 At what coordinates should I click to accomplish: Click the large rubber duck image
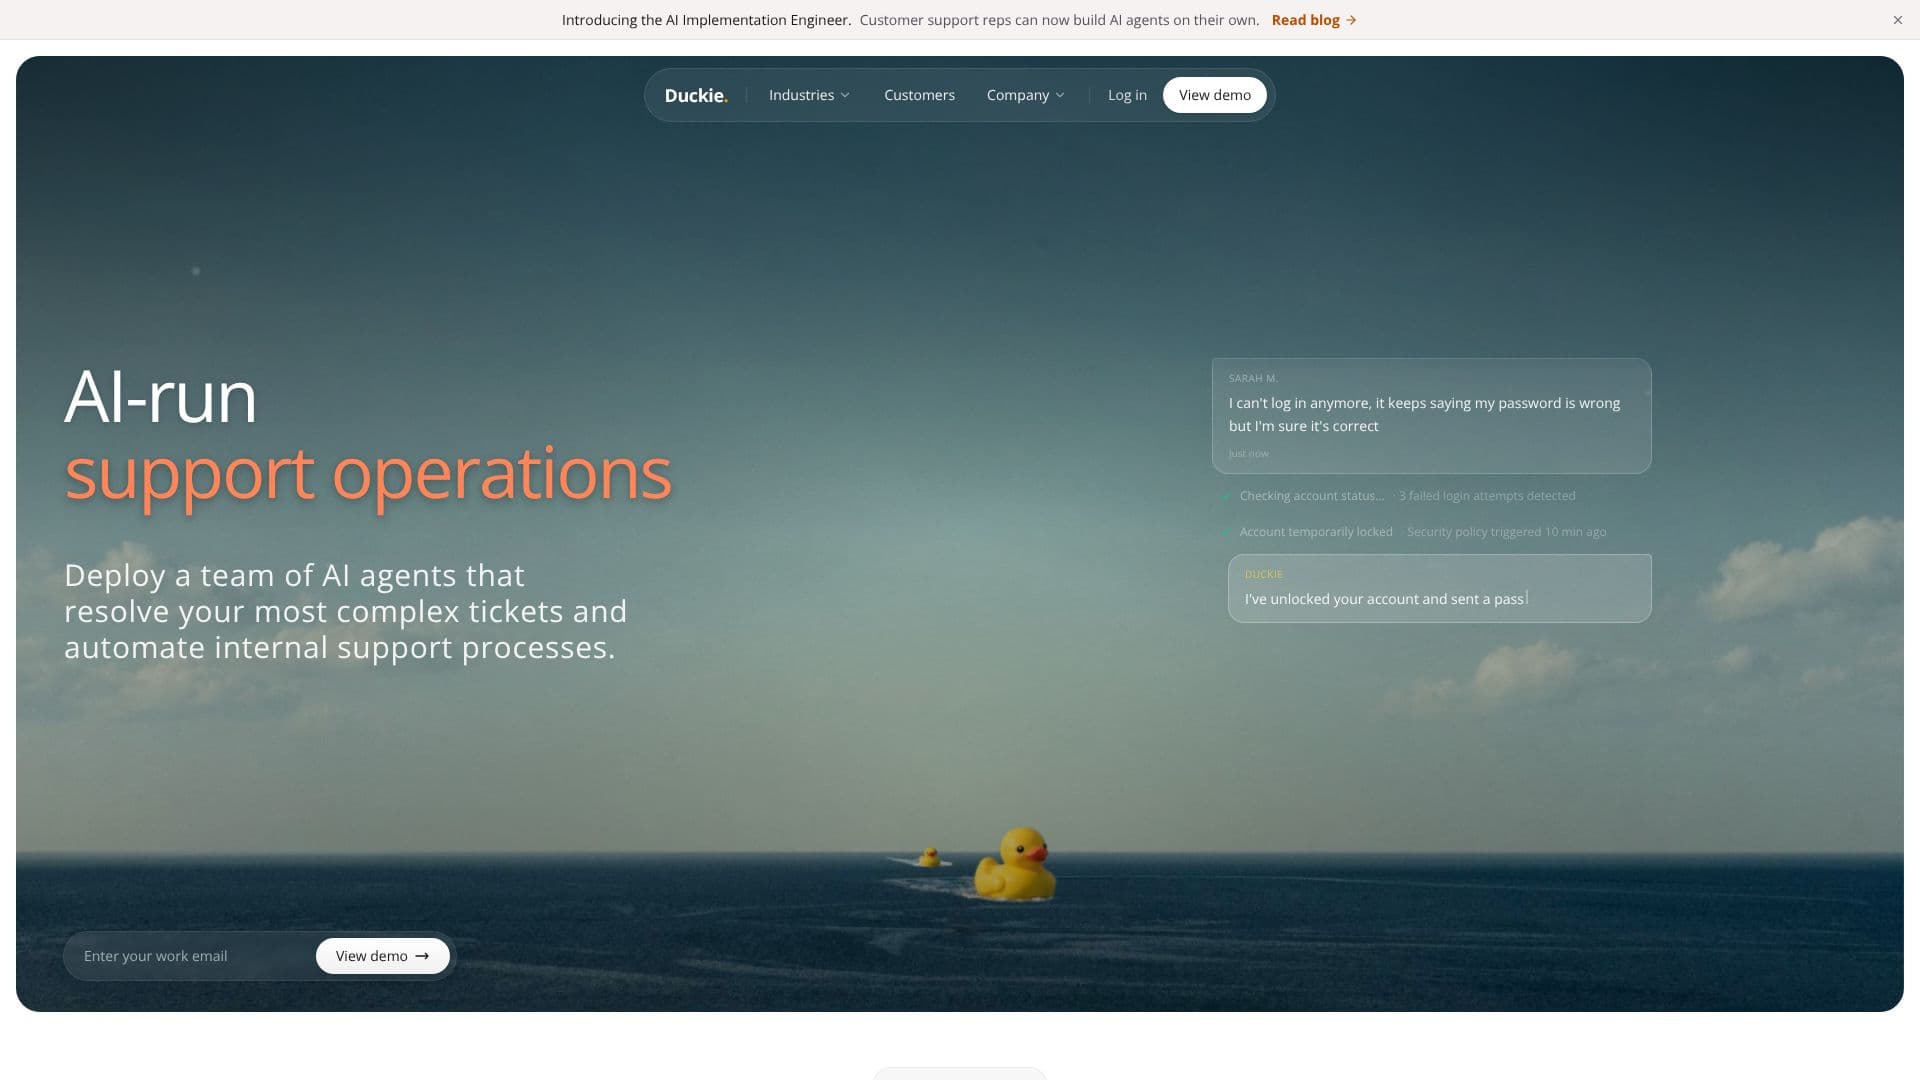click(x=1015, y=863)
